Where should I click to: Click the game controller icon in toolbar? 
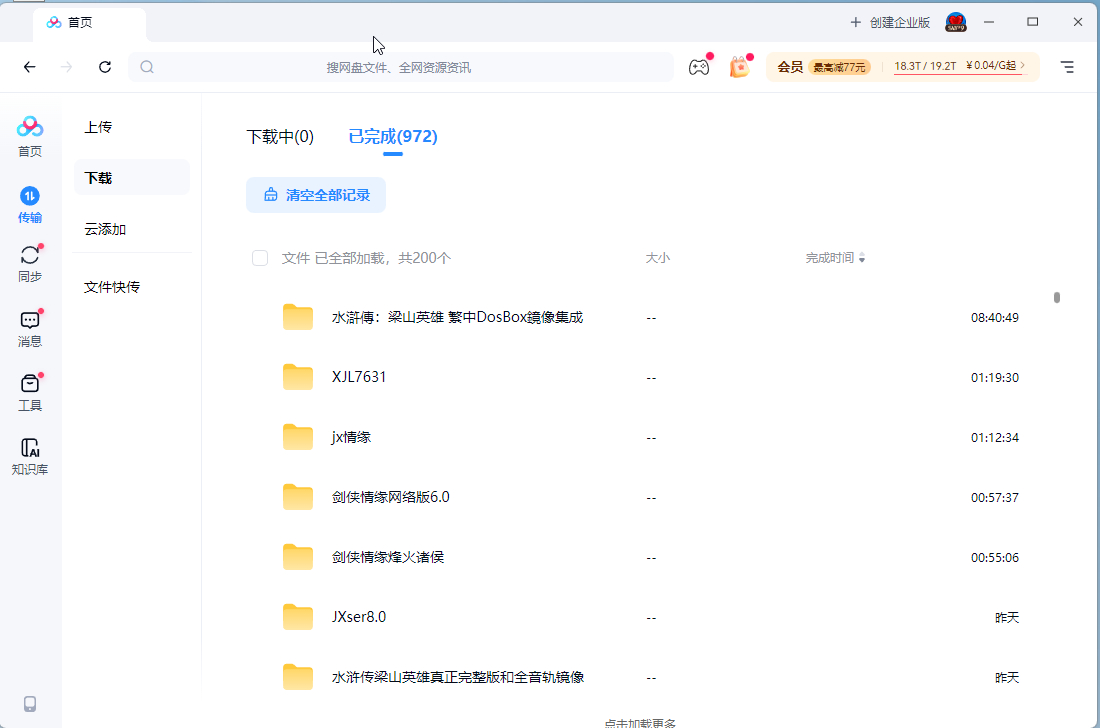coord(698,67)
